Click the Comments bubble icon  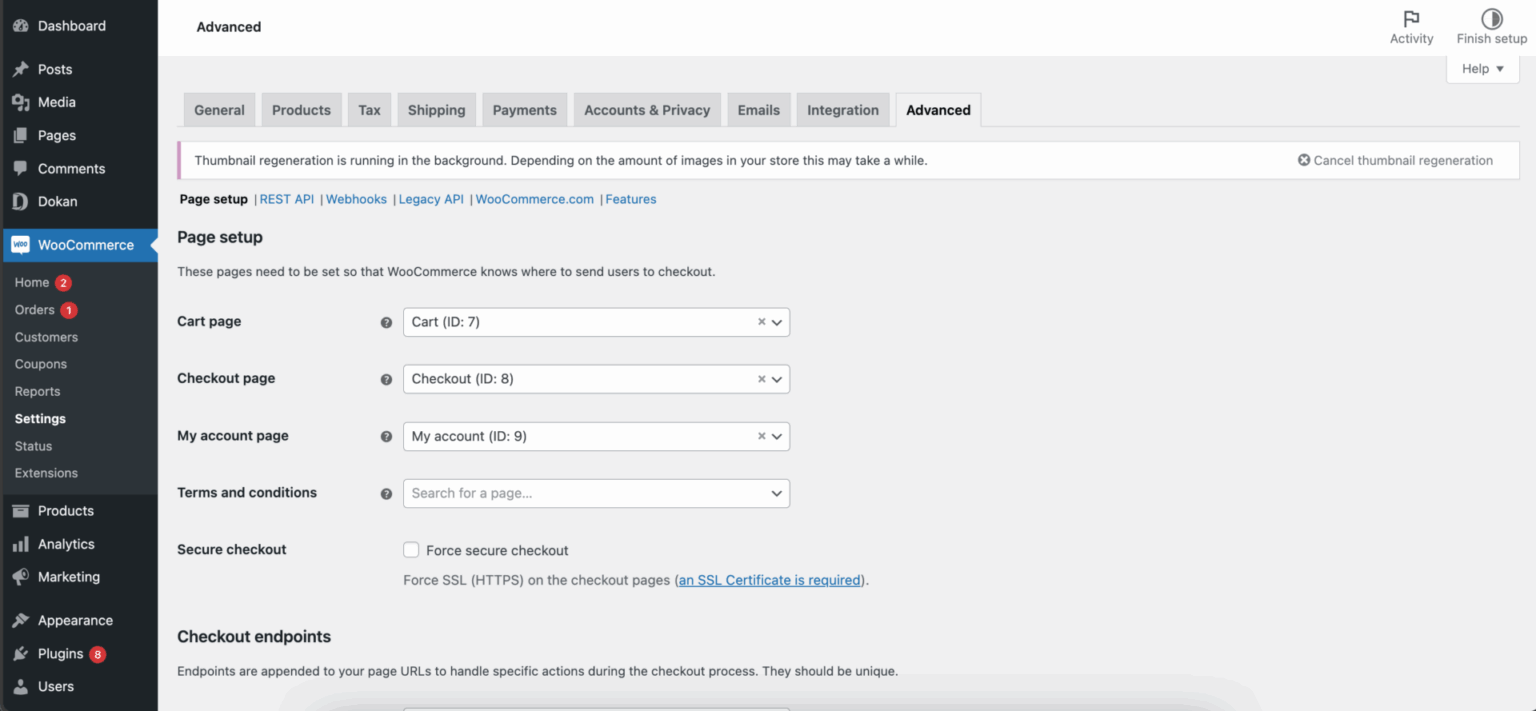point(20,168)
